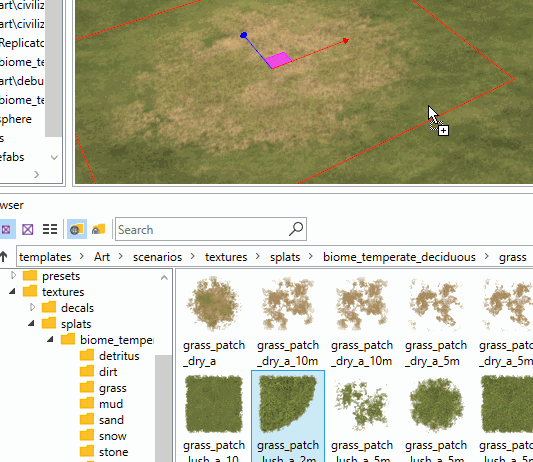
Task: Click the folder tree vertical scrollbar thumb
Action: 164,408
